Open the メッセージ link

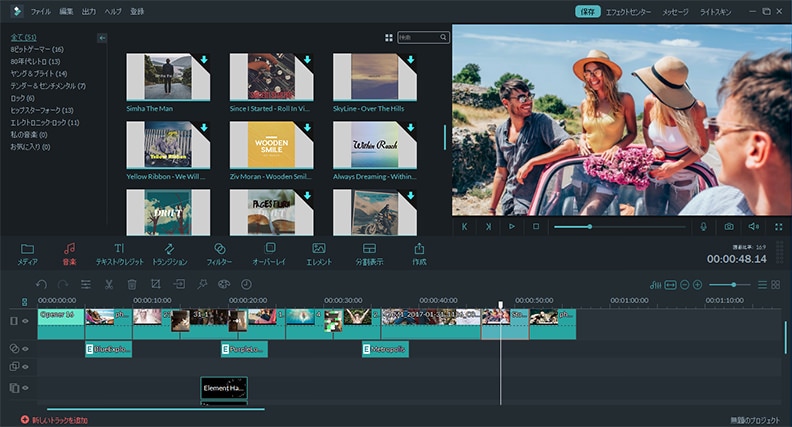675,12
